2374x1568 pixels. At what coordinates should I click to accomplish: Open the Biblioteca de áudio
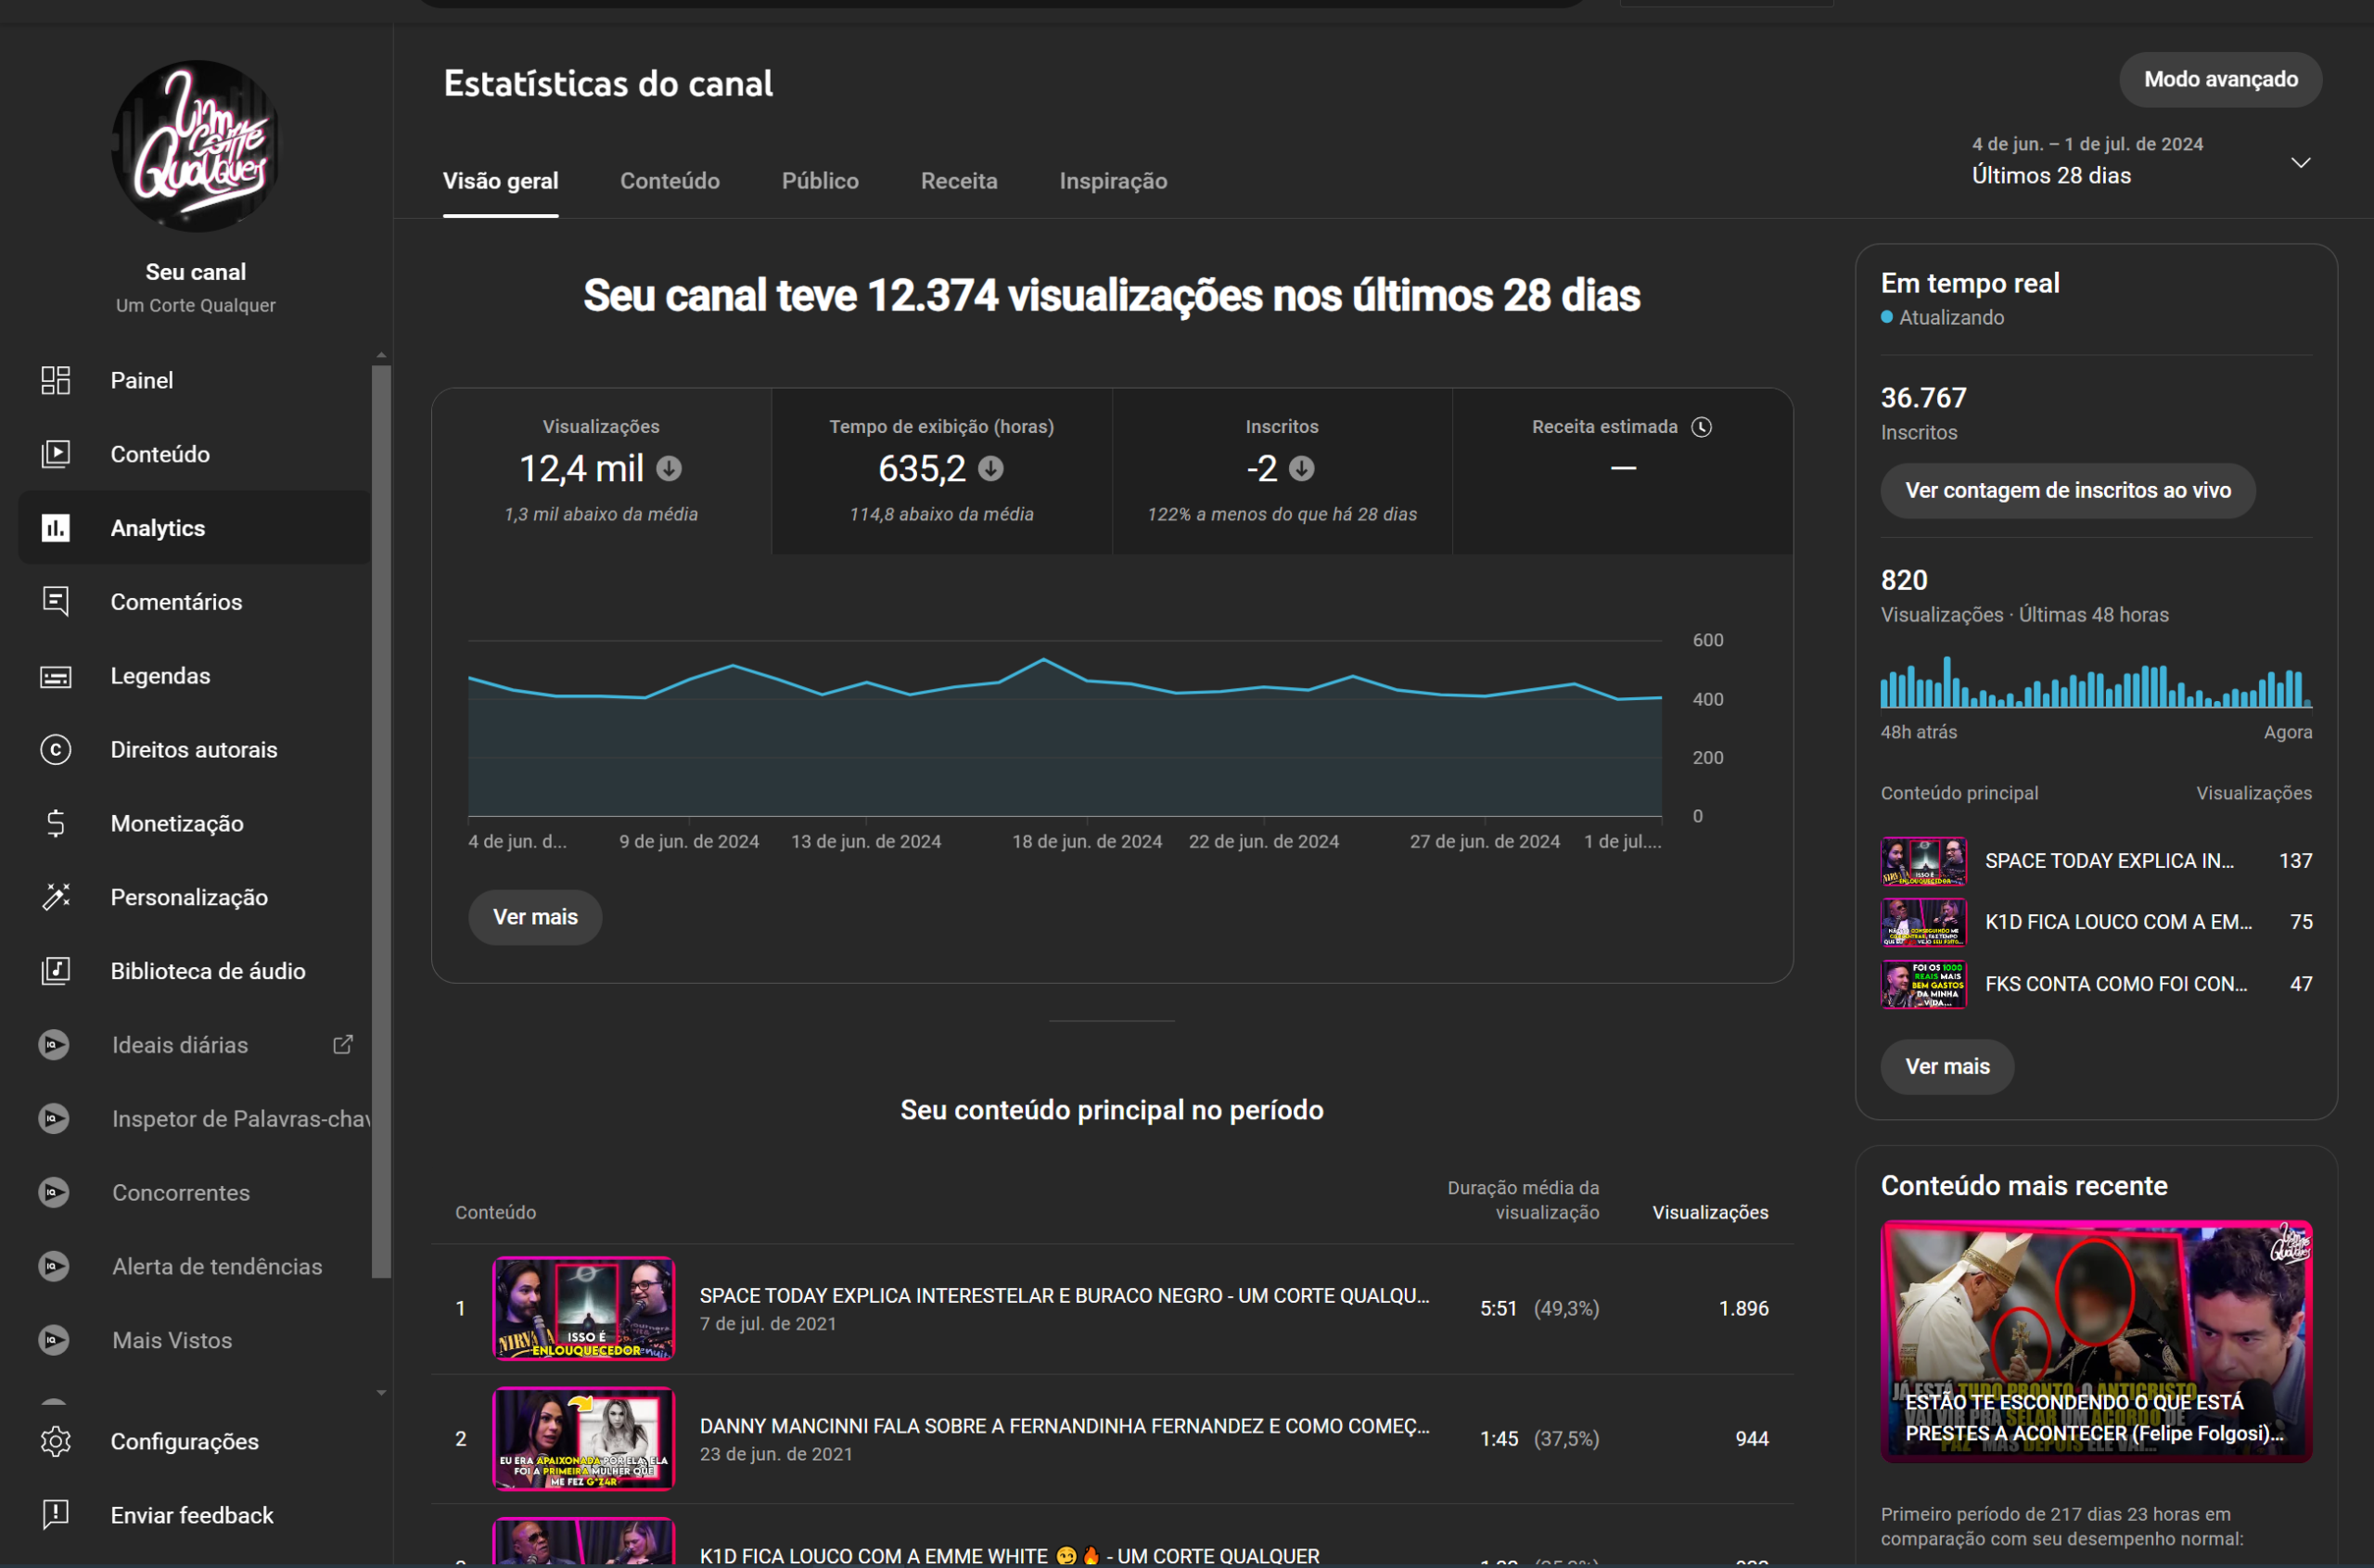click(207, 970)
